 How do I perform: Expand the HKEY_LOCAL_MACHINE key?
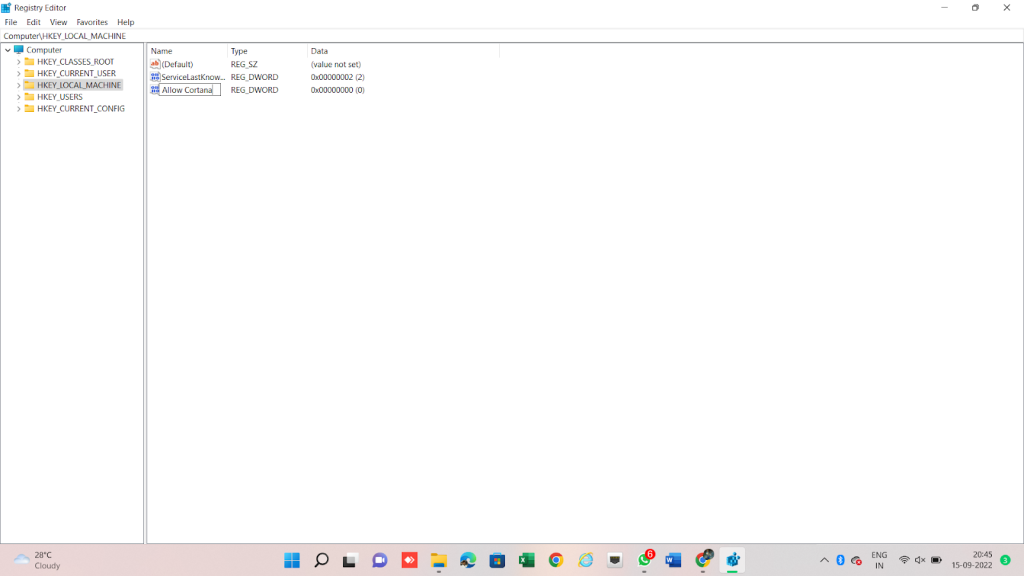[18, 85]
